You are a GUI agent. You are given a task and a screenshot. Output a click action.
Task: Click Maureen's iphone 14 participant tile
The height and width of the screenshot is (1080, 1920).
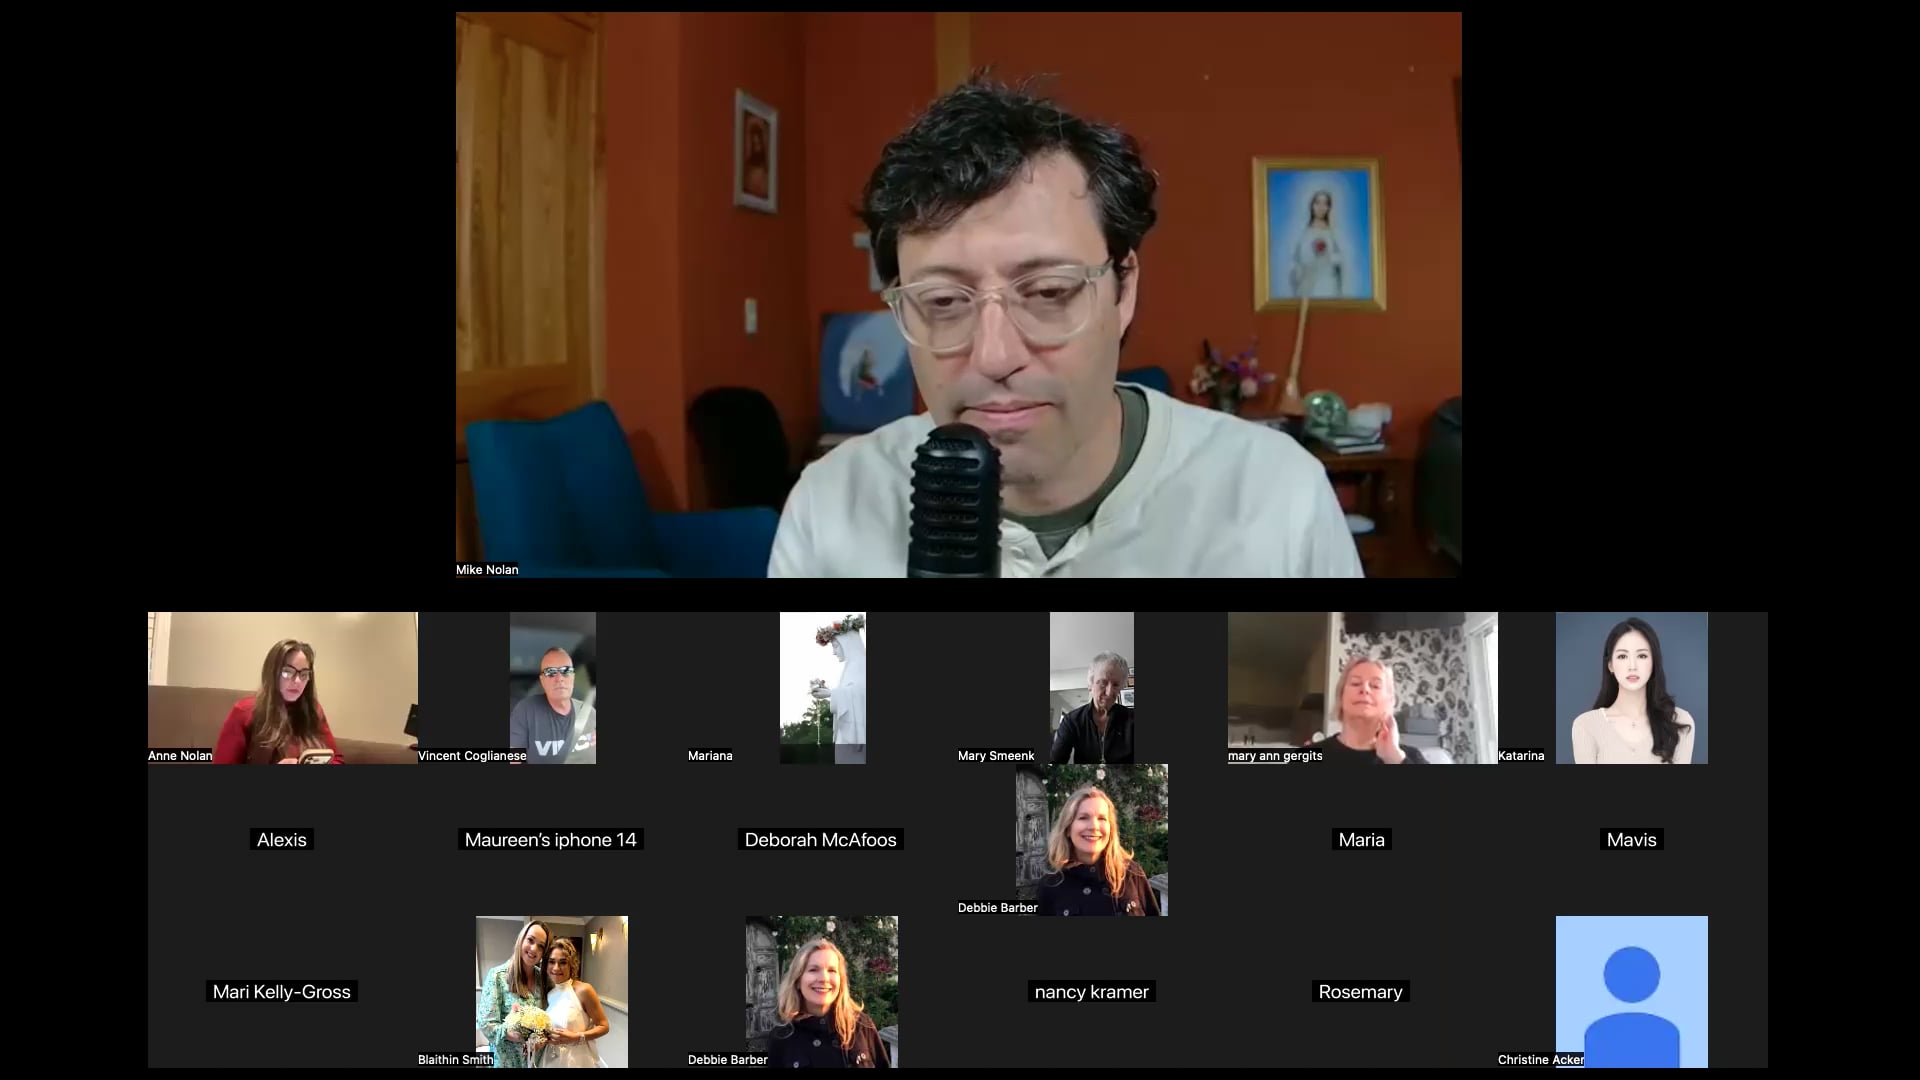[551, 840]
